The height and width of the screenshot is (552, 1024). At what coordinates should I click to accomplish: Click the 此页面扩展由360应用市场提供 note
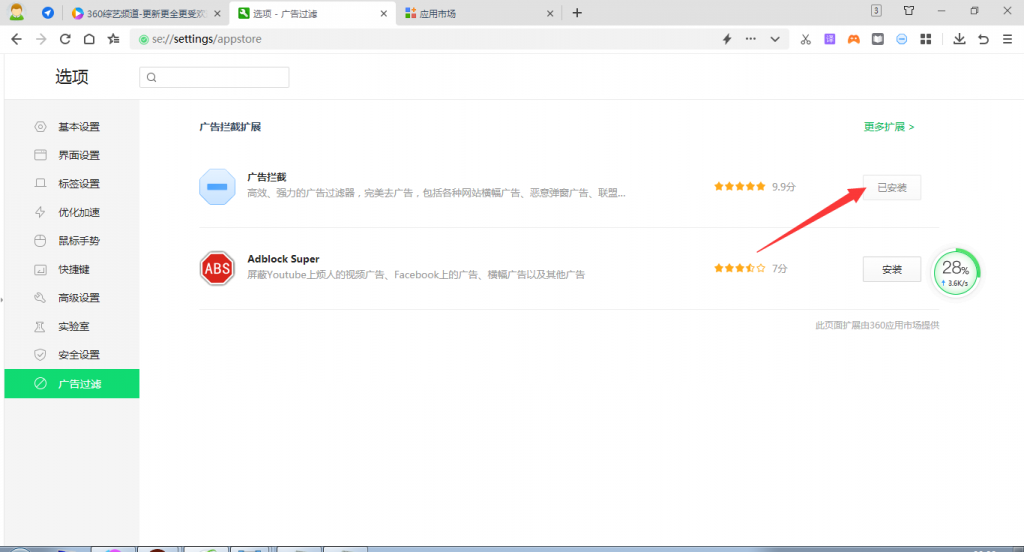pos(877,325)
